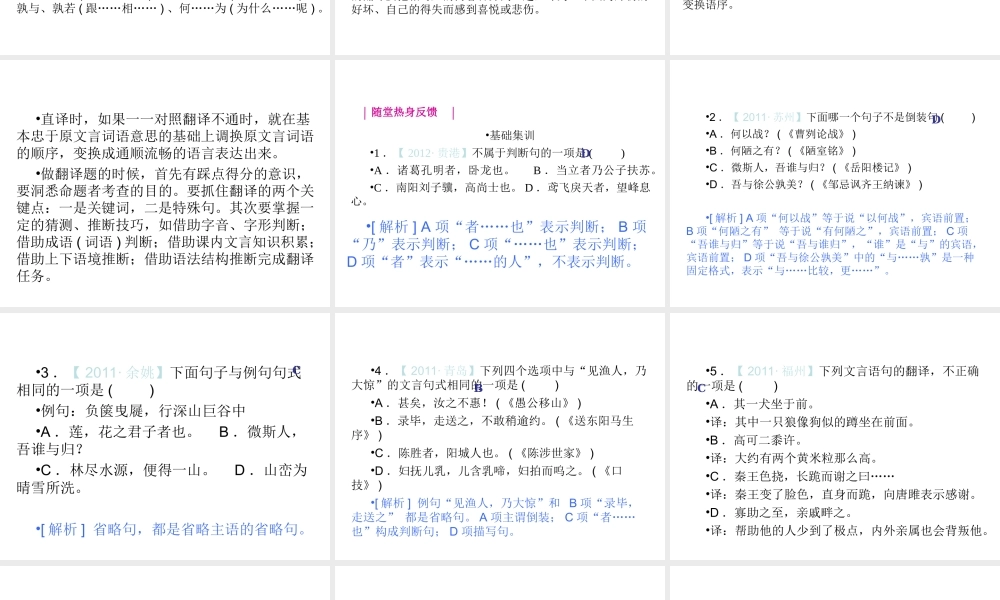Click option D．吾与徐公孰美？

tap(814, 184)
